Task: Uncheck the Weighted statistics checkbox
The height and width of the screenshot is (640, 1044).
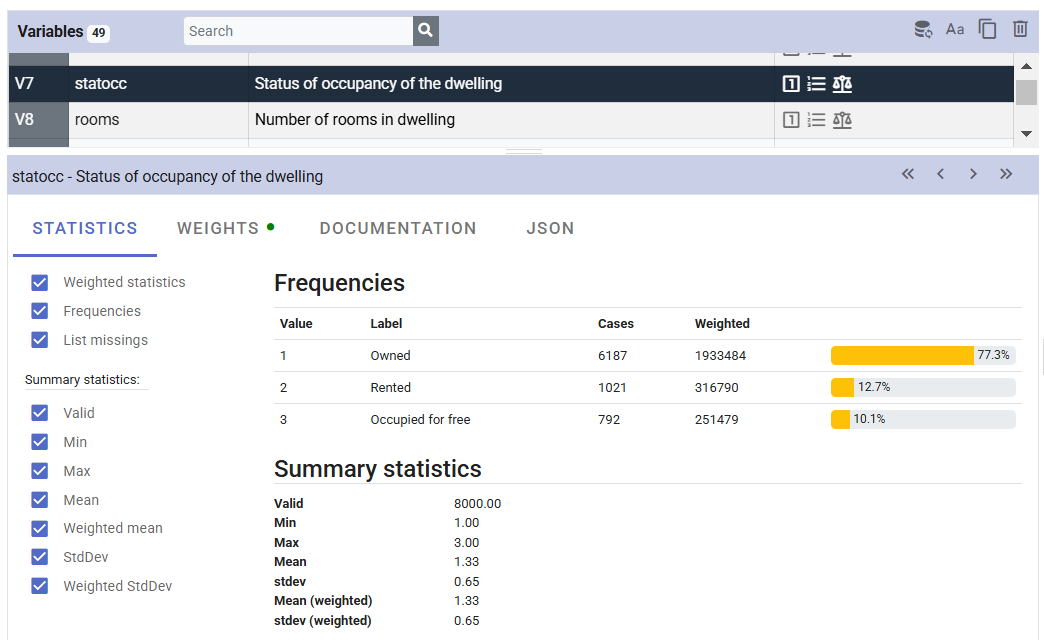Action: point(40,282)
